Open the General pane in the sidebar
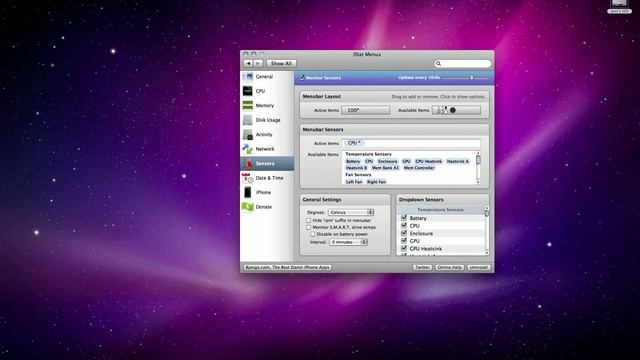 point(267,76)
